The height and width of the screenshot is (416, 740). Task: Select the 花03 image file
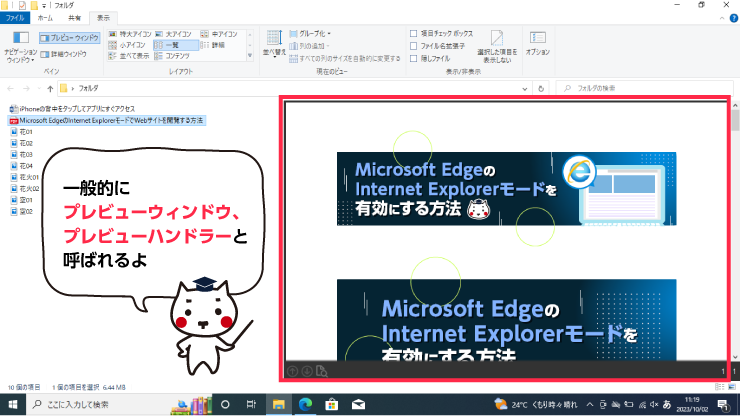(x=22, y=154)
